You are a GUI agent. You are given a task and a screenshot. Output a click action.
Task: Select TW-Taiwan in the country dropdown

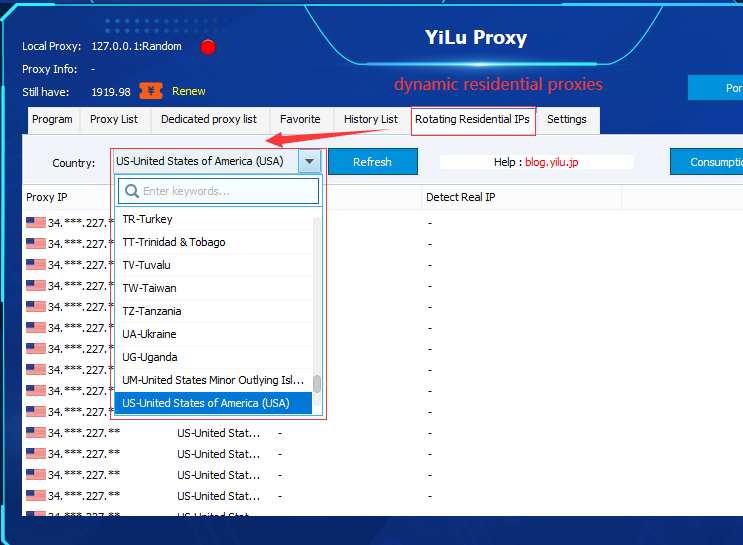[149, 288]
